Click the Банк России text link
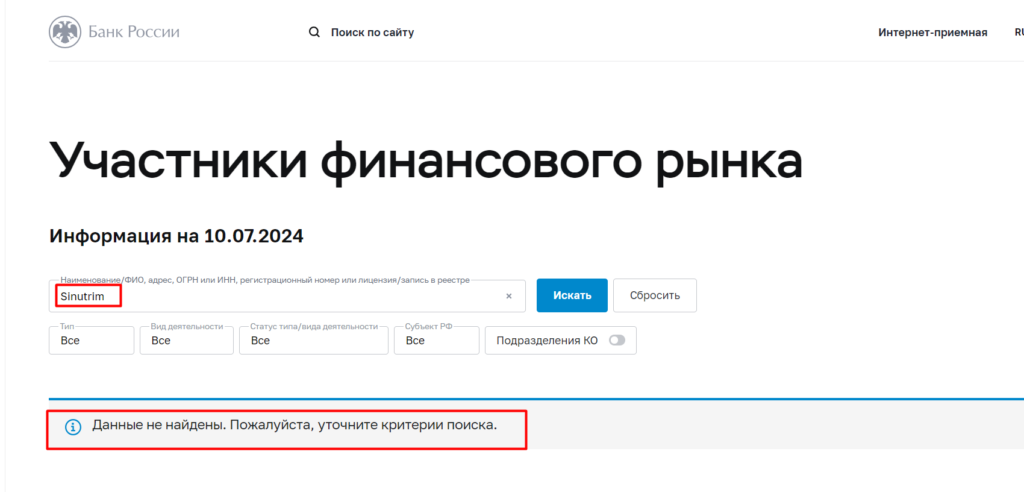The height and width of the screenshot is (492, 1024). (x=134, y=32)
